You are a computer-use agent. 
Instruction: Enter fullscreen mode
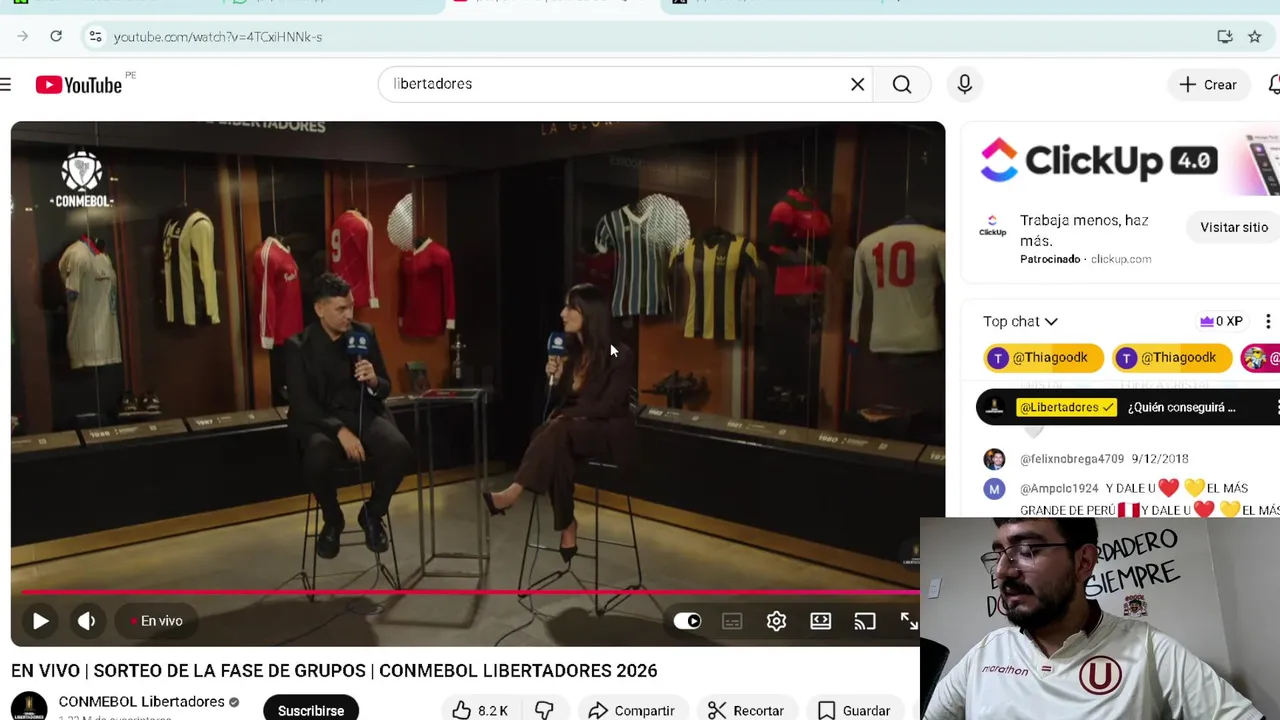pyautogui.click(x=908, y=621)
